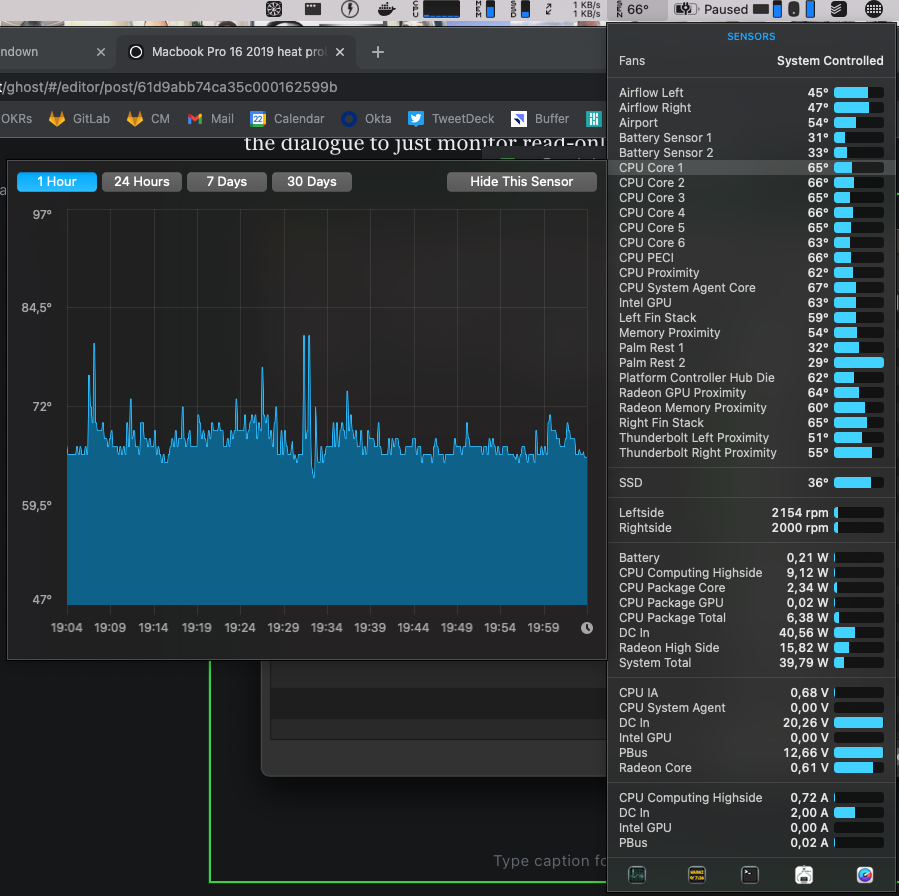The width and height of the screenshot is (899, 896).
Task: Launch Terminal from the sensors panel footer
Action: [x=750, y=875]
